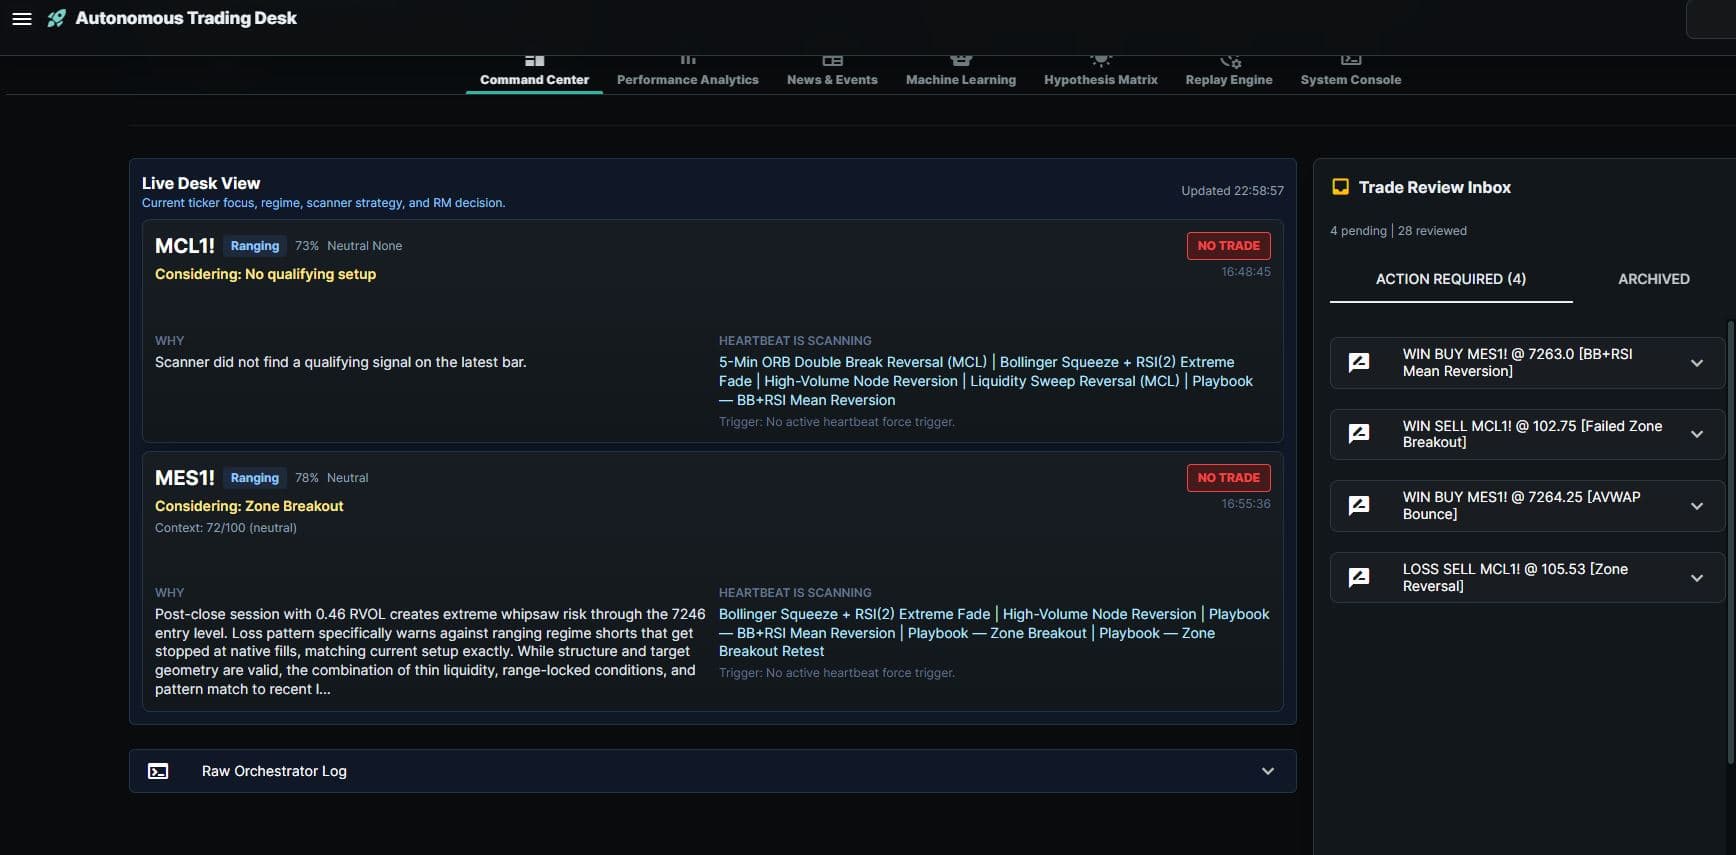Click the Raw Orchestrator Log terminal icon

click(158, 771)
